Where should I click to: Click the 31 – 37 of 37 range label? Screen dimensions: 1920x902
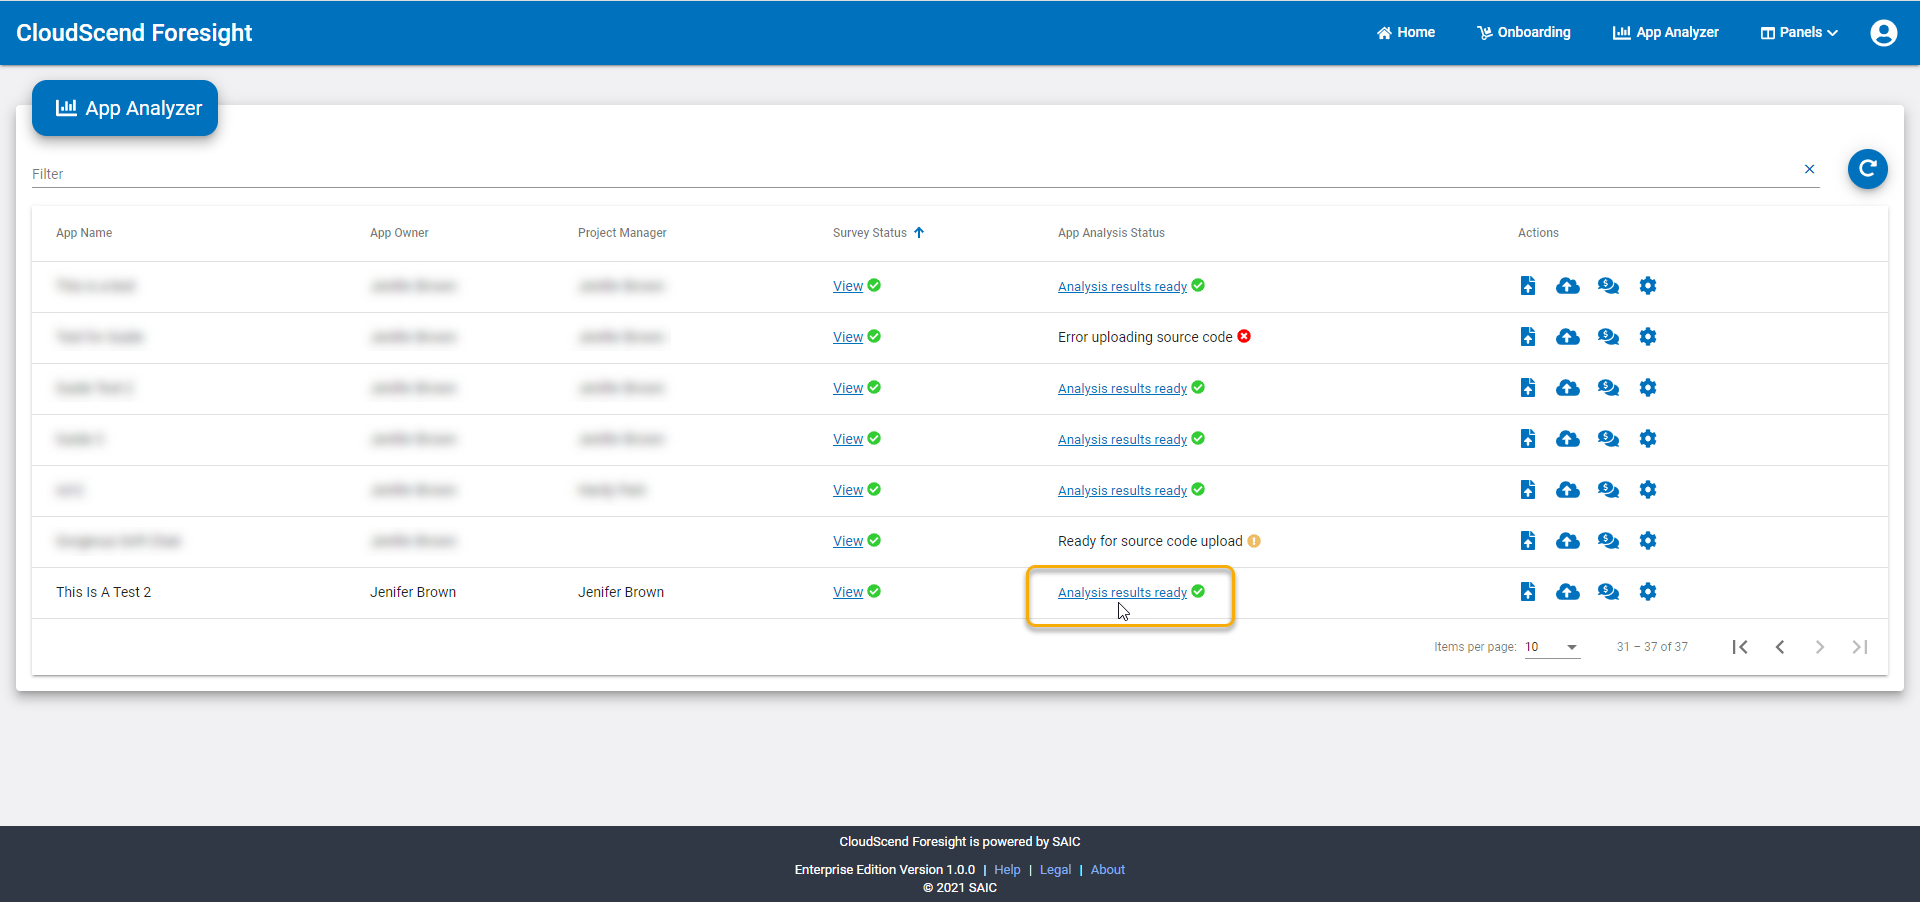[1652, 647]
